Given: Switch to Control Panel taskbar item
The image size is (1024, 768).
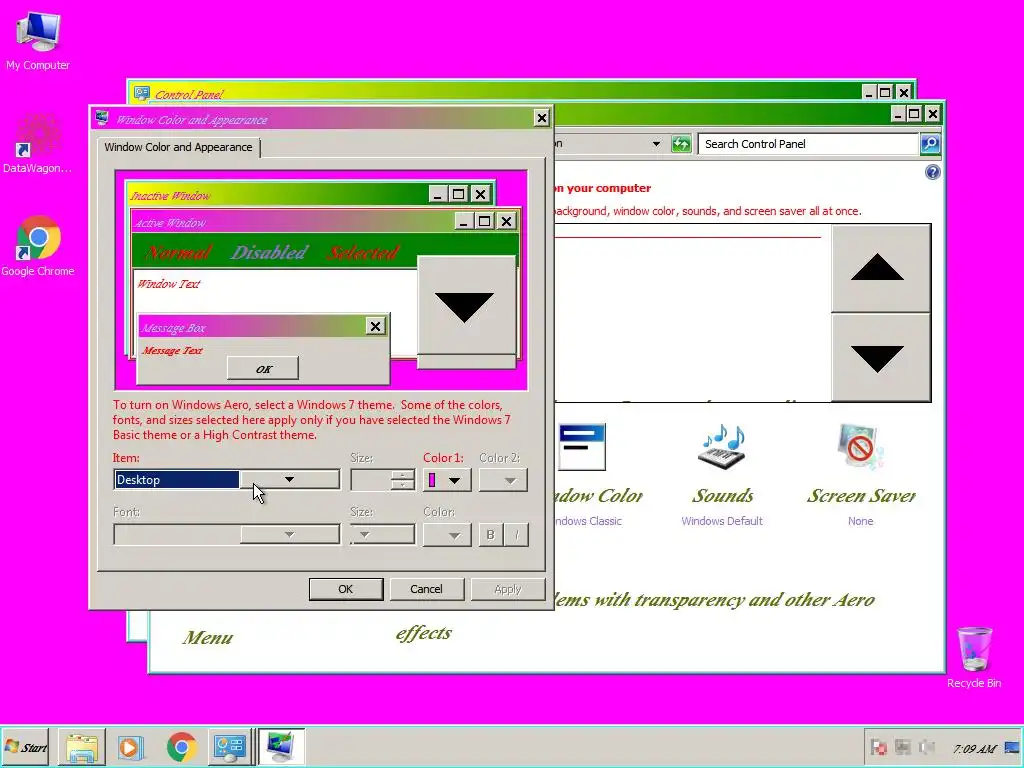Looking at the screenshot, I should 230,747.
